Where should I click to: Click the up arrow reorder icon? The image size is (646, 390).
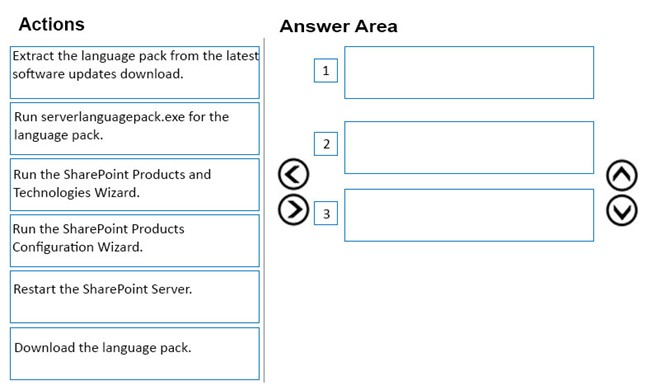click(x=622, y=175)
